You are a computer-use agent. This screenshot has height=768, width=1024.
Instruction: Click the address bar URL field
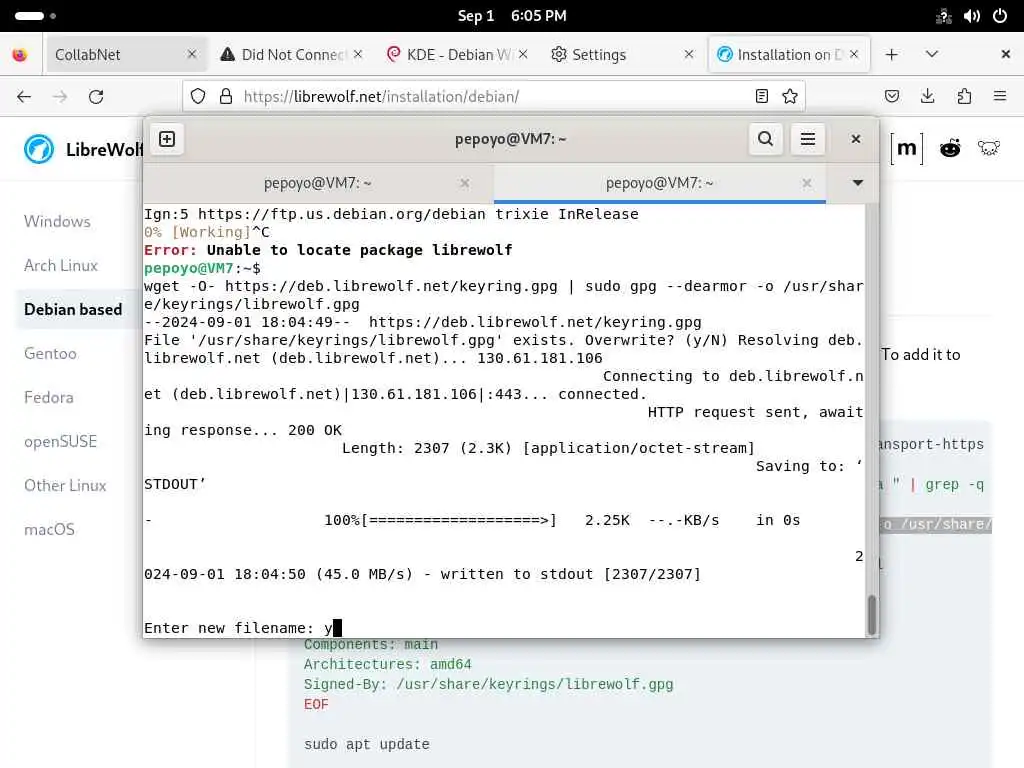tap(493, 97)
